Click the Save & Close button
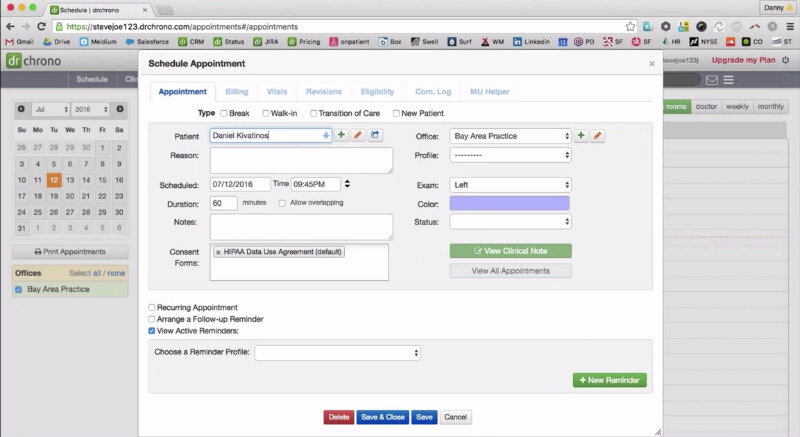 (382, 417)
